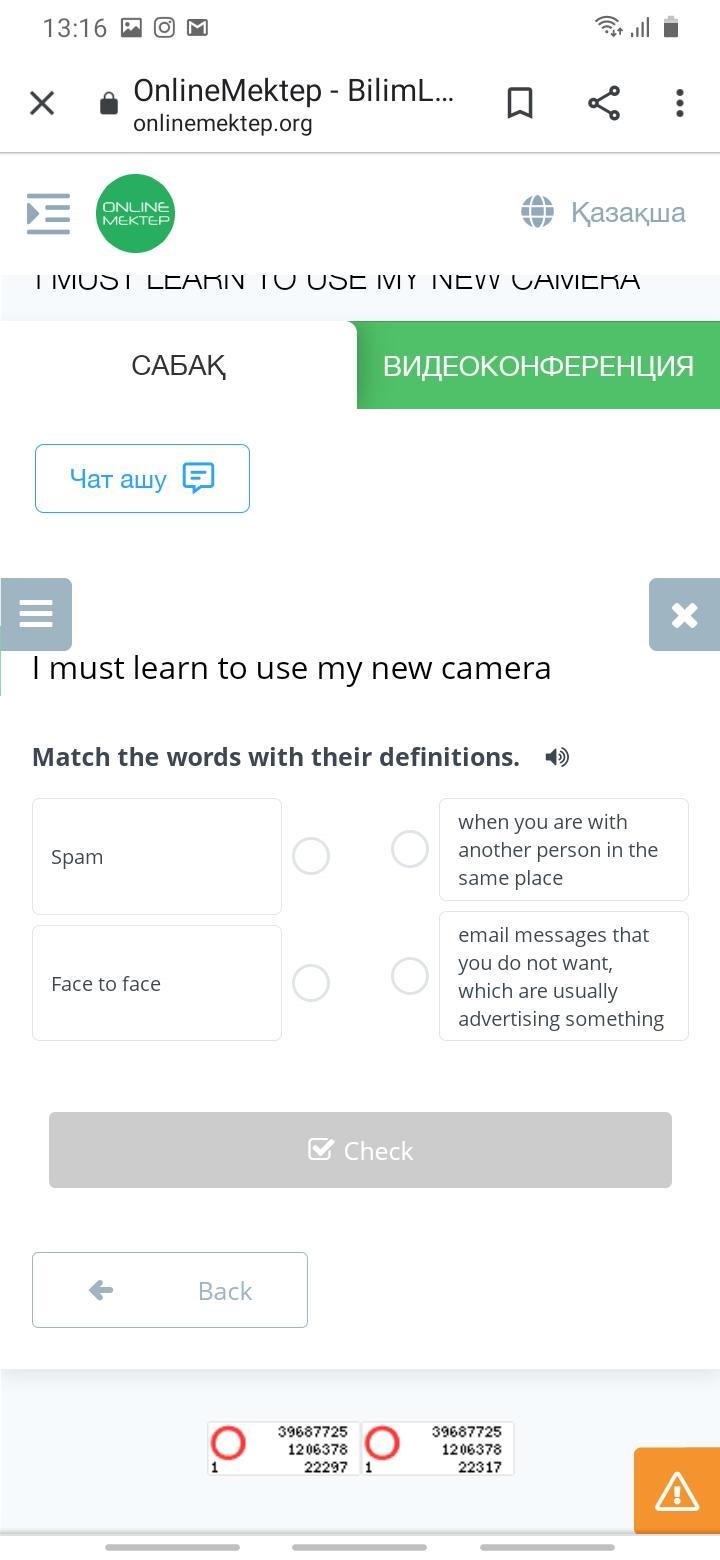Select circle for 'same place' definition

click(410, 849)
